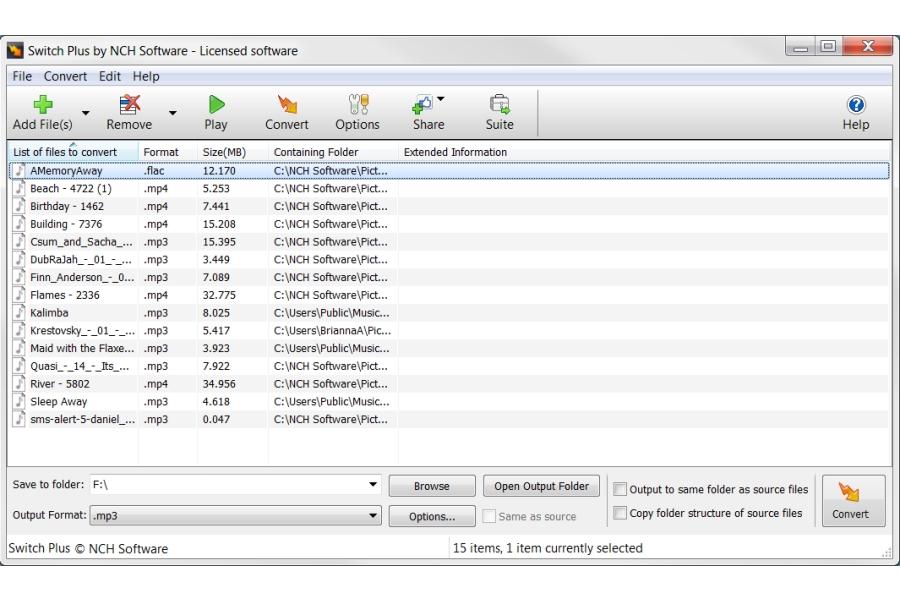Click the 0.047 size value

[216, 419]
